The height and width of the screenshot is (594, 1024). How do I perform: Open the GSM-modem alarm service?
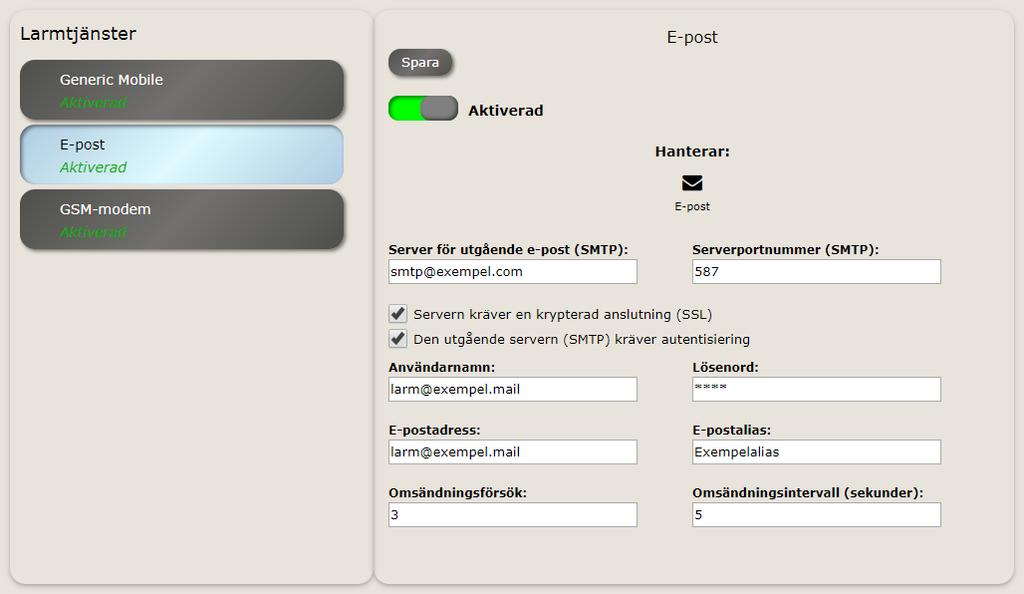coord(182,219)
